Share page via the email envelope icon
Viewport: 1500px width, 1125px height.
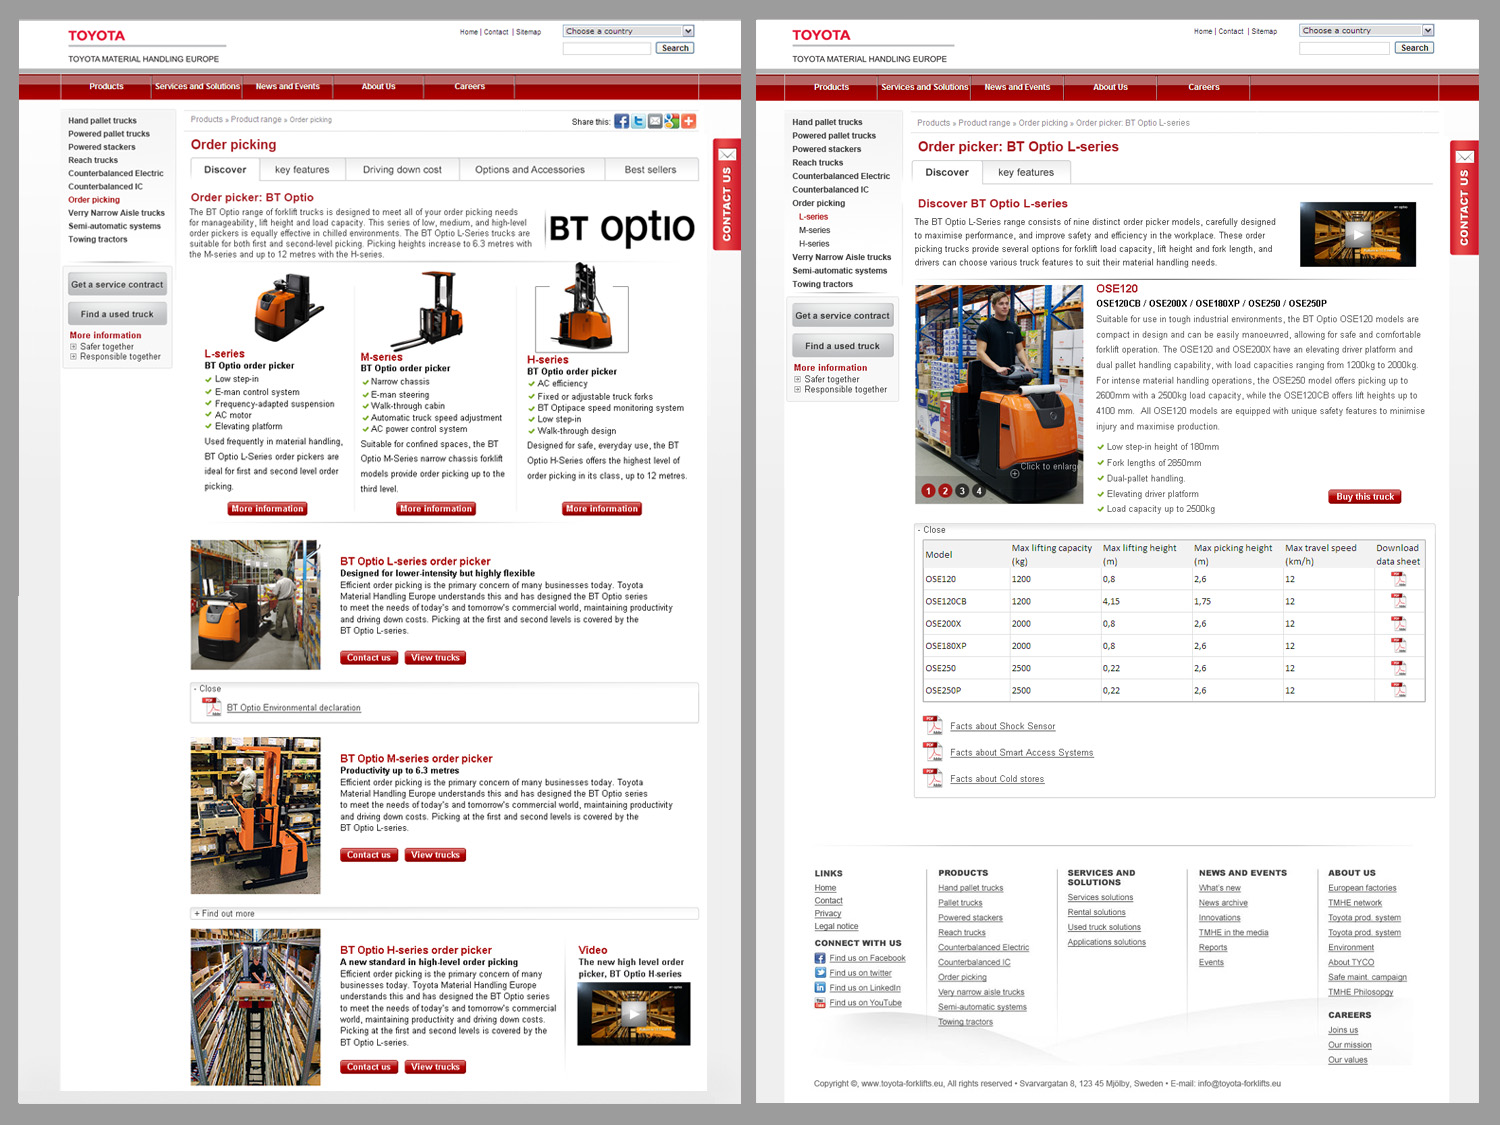pos(655,122)
